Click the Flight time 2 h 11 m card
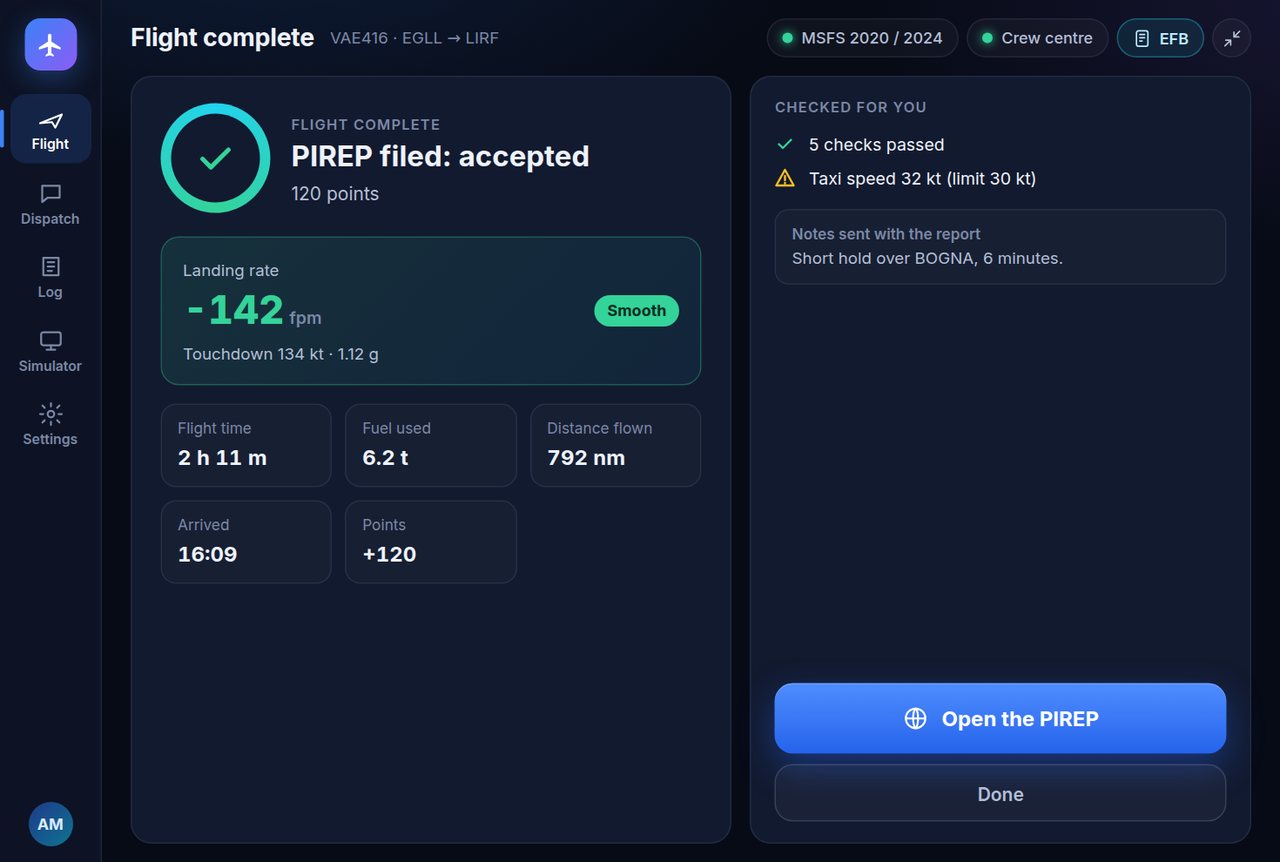 (x=246, y=445)
